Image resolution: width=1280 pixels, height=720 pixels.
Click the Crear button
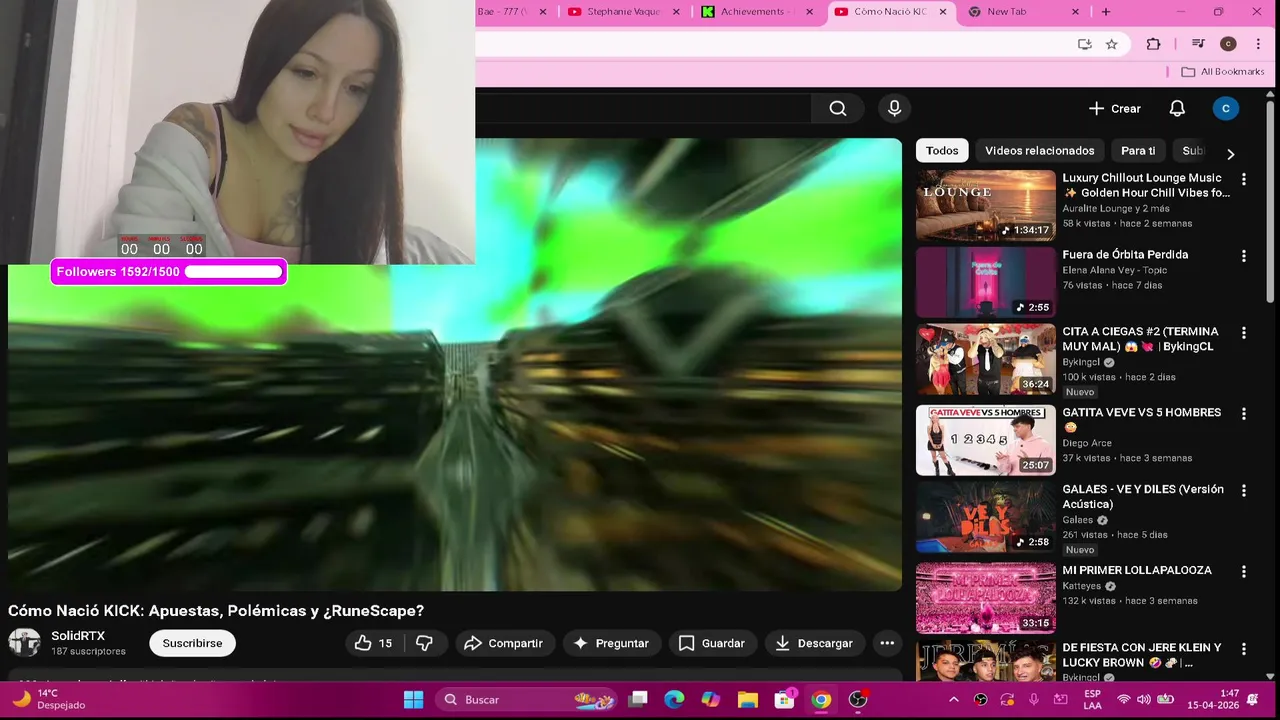(x=1115, y=108)
